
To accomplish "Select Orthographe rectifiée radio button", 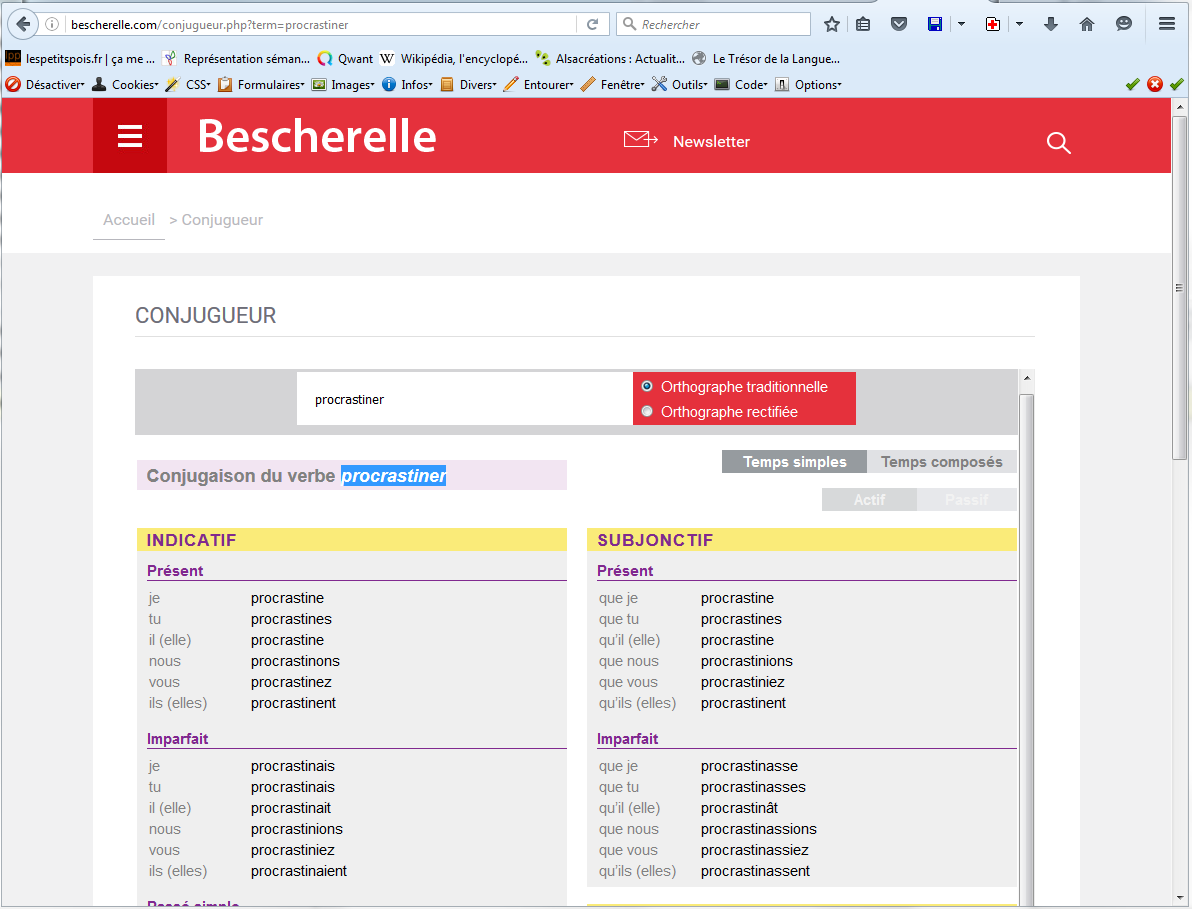I will (647, 411).
